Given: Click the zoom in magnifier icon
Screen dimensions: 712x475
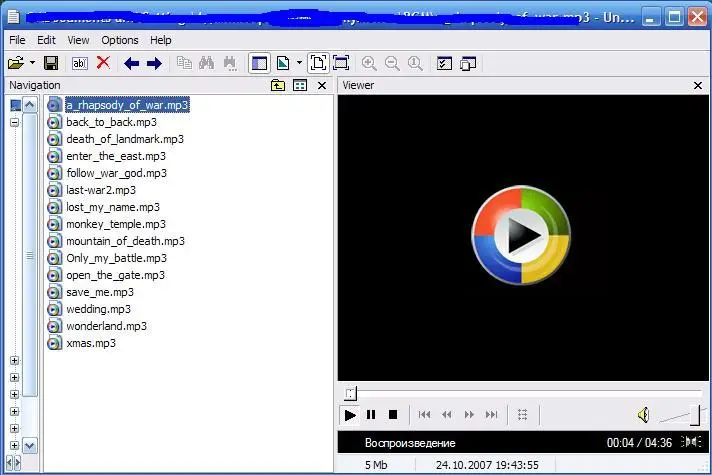Looking at the screenshot, I should pyautogui.click(x=369, y=63).
